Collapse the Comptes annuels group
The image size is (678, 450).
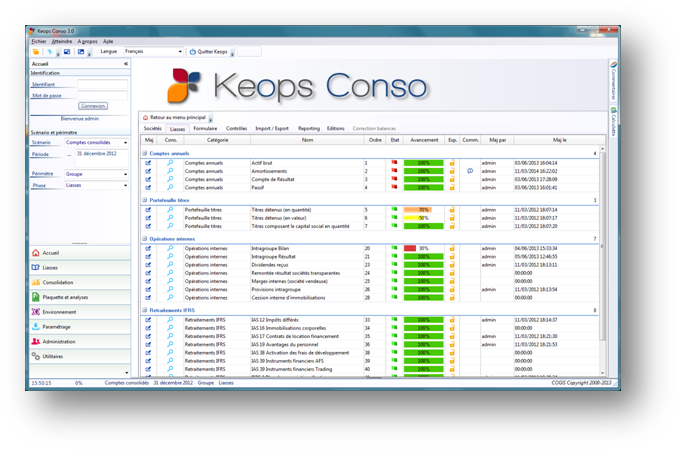(x=145, y=154)
